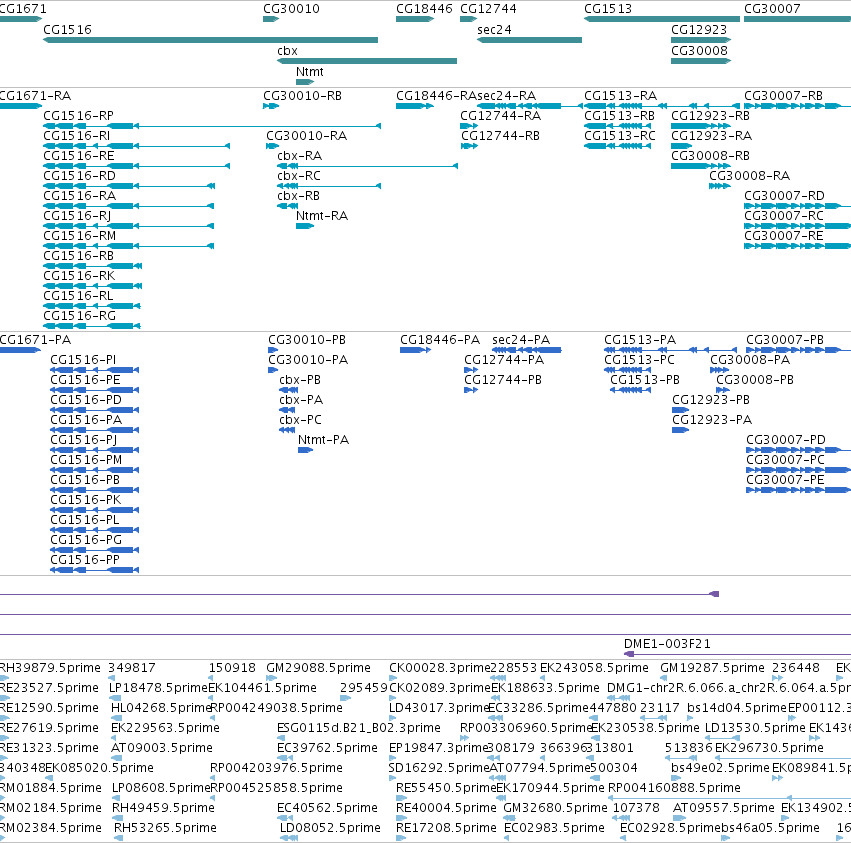
Task: Click protein CG30007-PE
Action: tap(785, 480)
